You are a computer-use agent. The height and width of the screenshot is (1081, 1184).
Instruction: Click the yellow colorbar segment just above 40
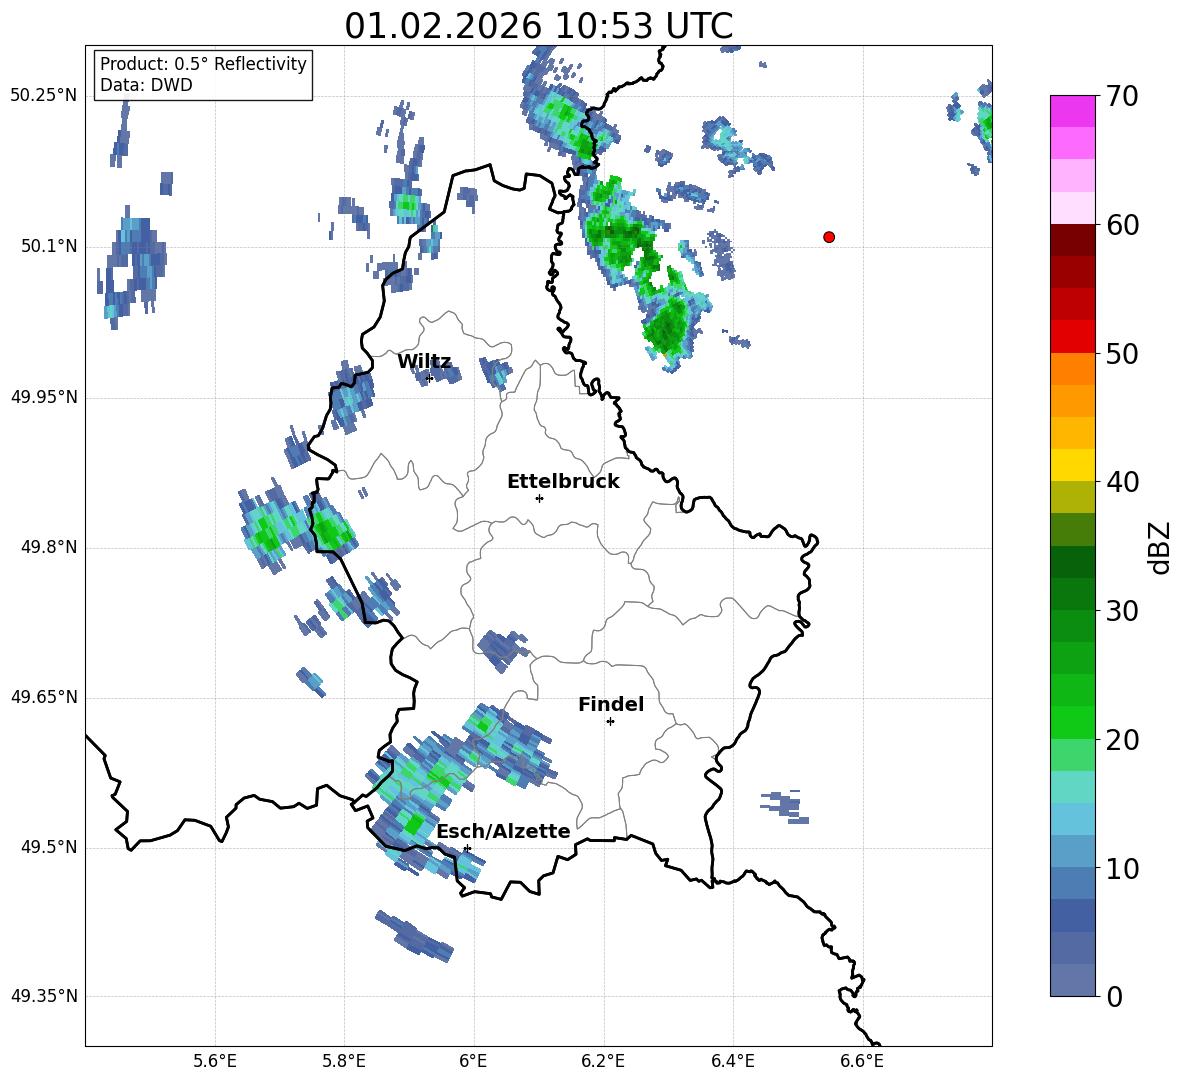point(1072,465)
